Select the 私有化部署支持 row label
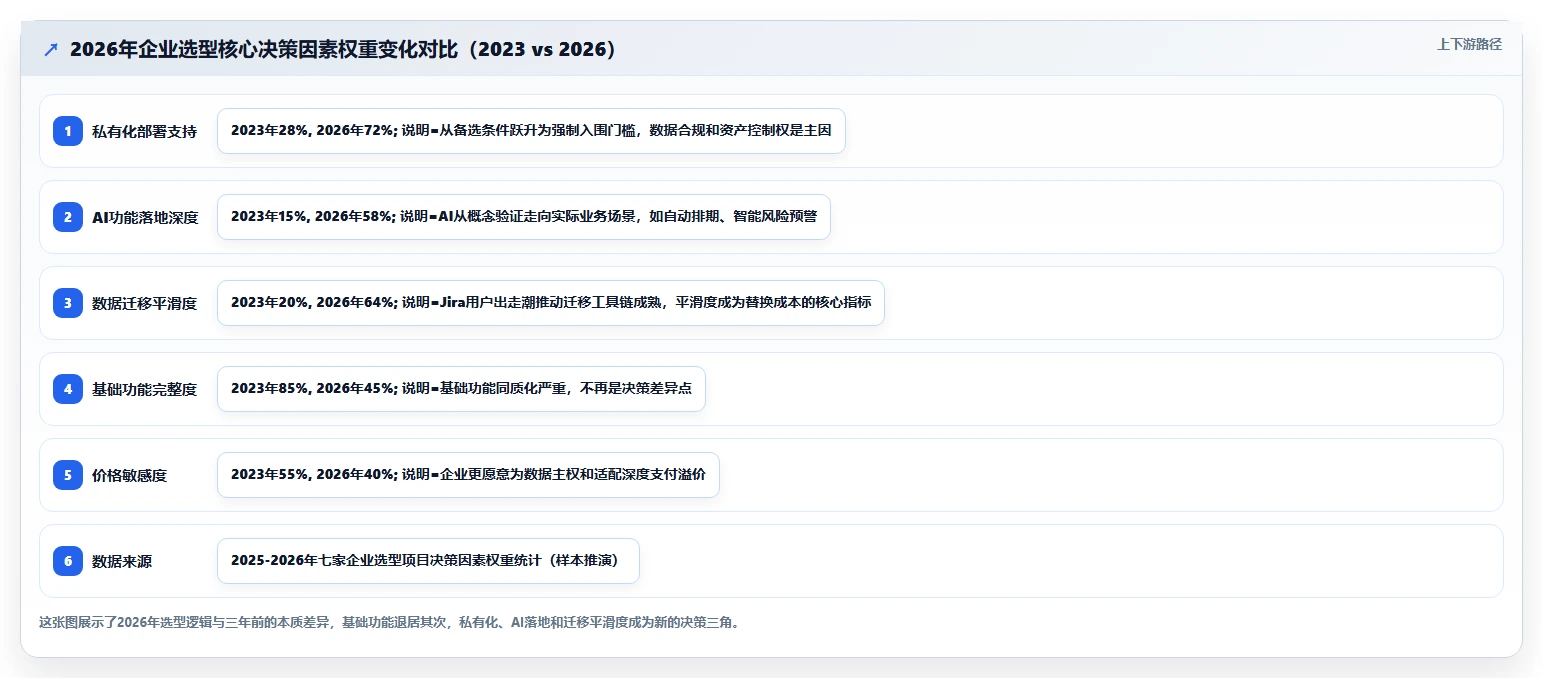1543x678 pixels. coord(144,131)
